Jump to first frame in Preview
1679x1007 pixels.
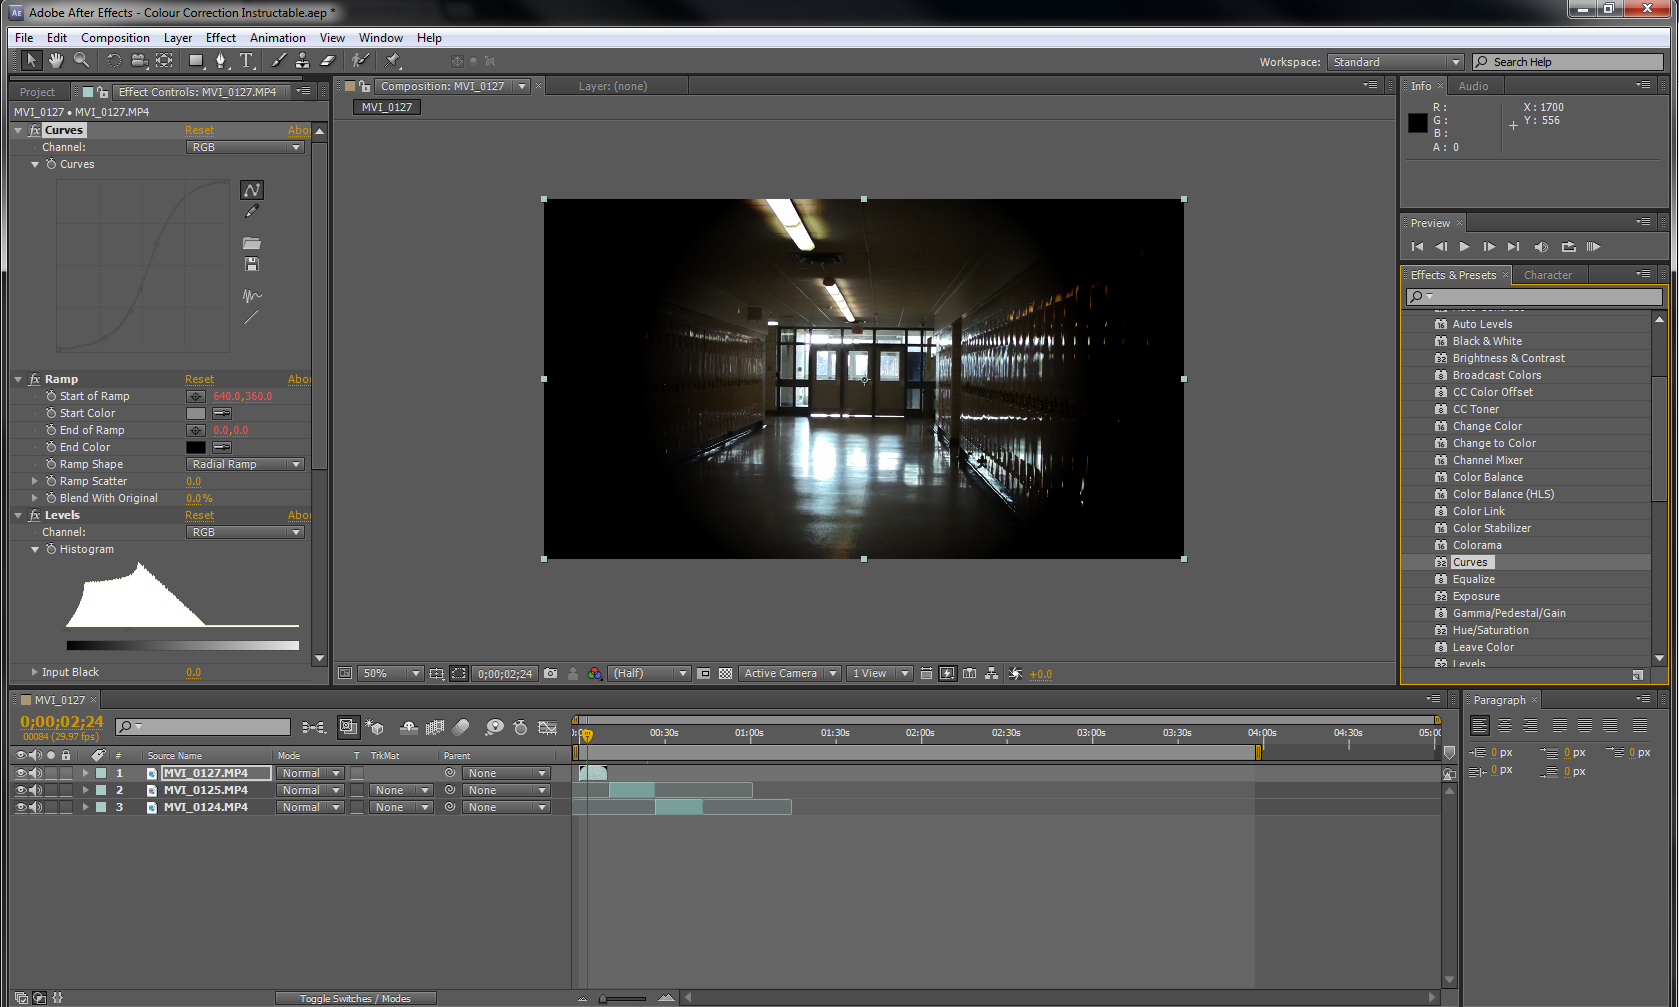(x=1417, y=247)
